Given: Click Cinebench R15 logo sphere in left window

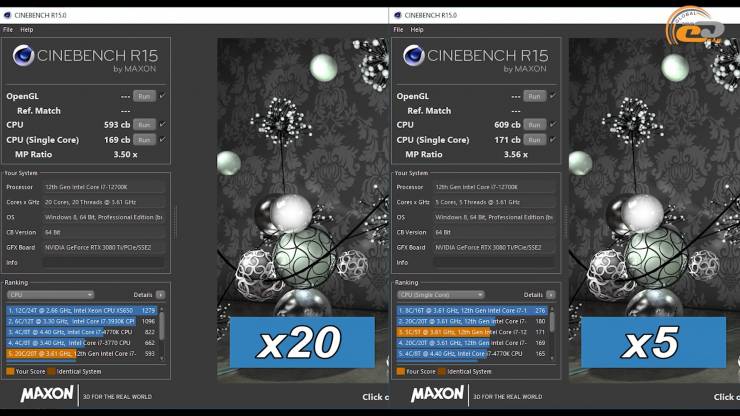Looking at the screenshot, I should tap(23, 55).
